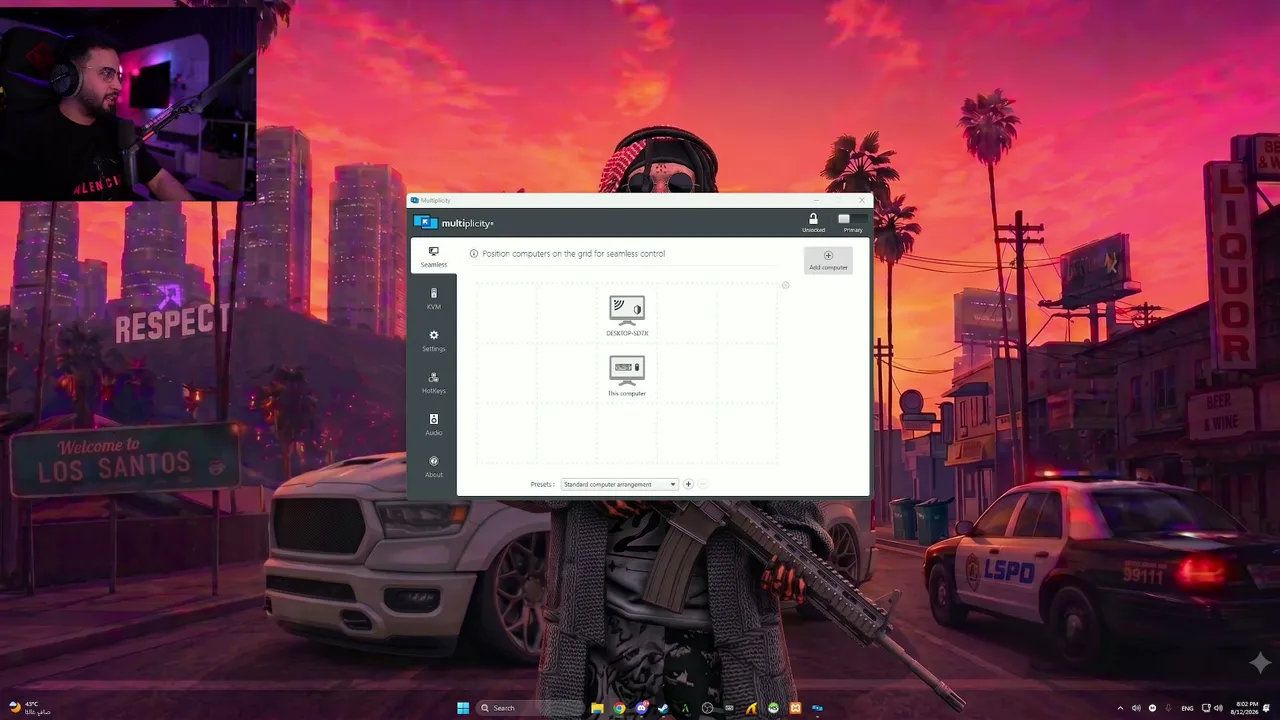
Task: Open File Explorer from the taskbar
Action: (x=597, y=708)
